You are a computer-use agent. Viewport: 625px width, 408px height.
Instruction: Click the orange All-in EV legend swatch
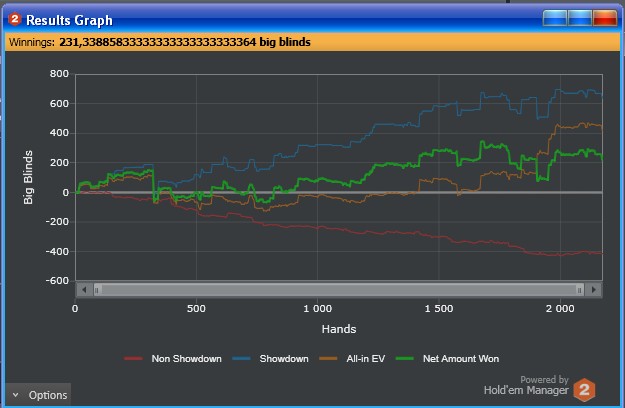click(328, 359)
